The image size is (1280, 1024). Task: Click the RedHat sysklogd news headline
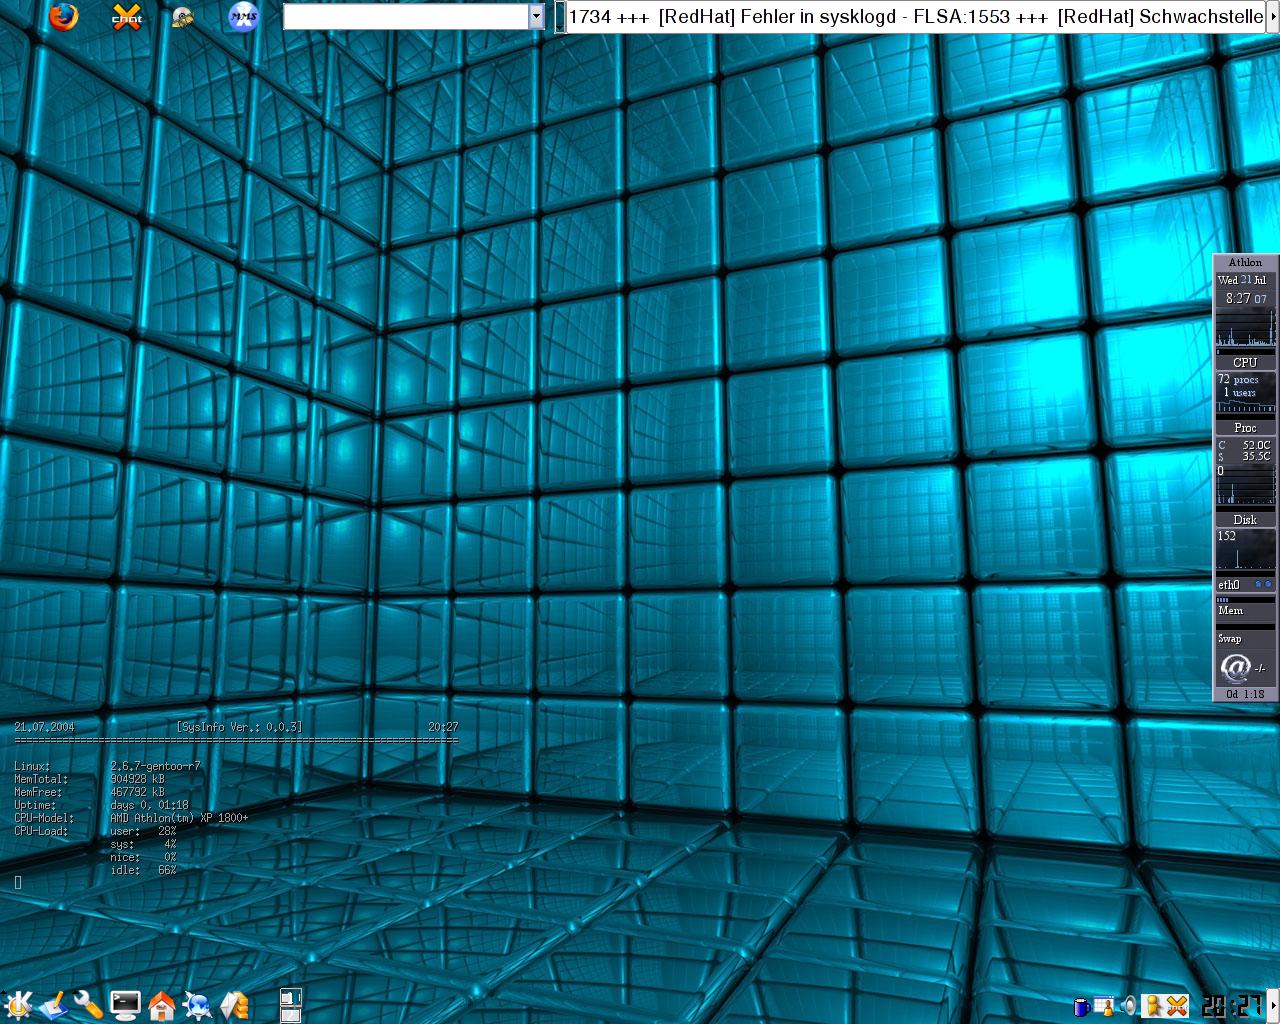click(777, 17)
